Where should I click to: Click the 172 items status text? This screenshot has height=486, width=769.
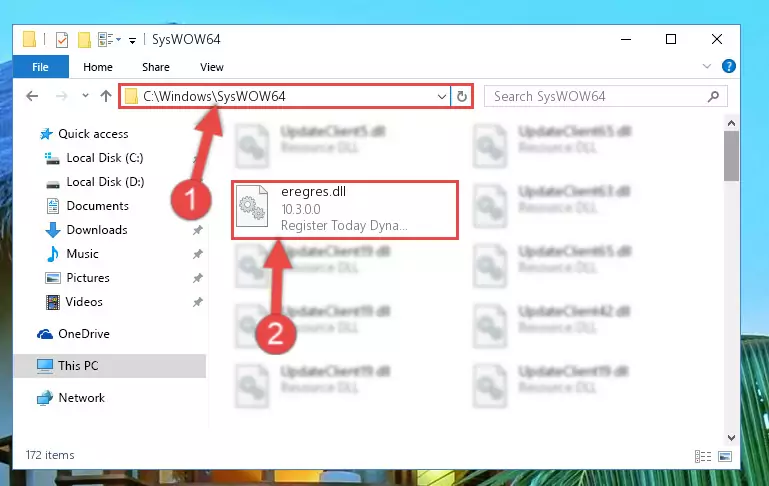pyautogui.click(x=50, y=455)
